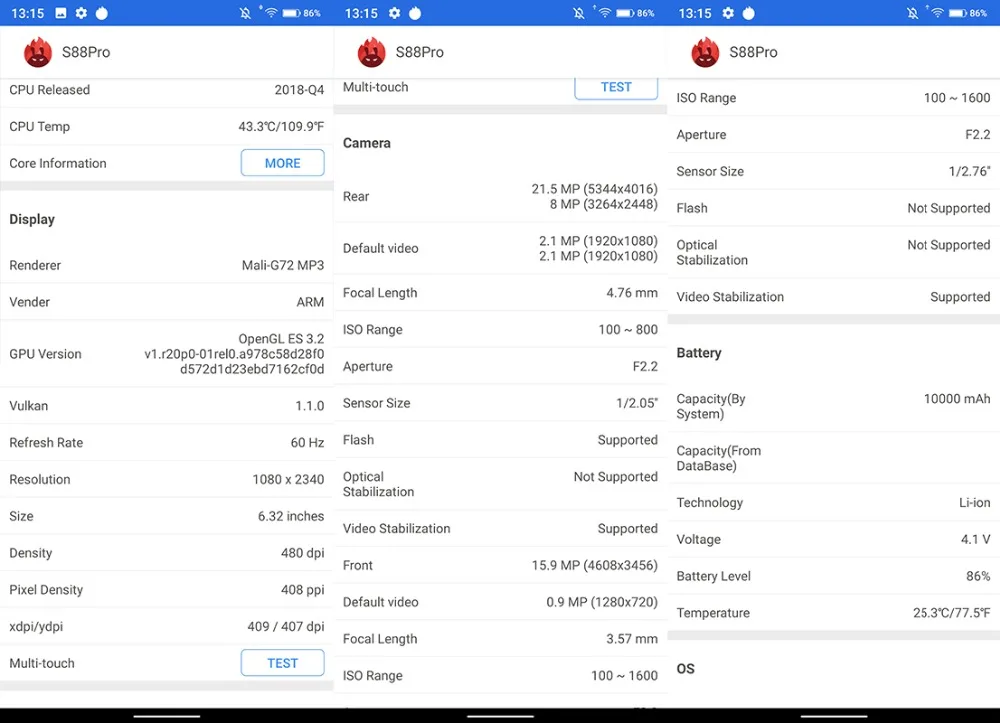The width and height of the screenshot is (1000, 723).
Task: Select the Vender value ARM
Action: 310,302
